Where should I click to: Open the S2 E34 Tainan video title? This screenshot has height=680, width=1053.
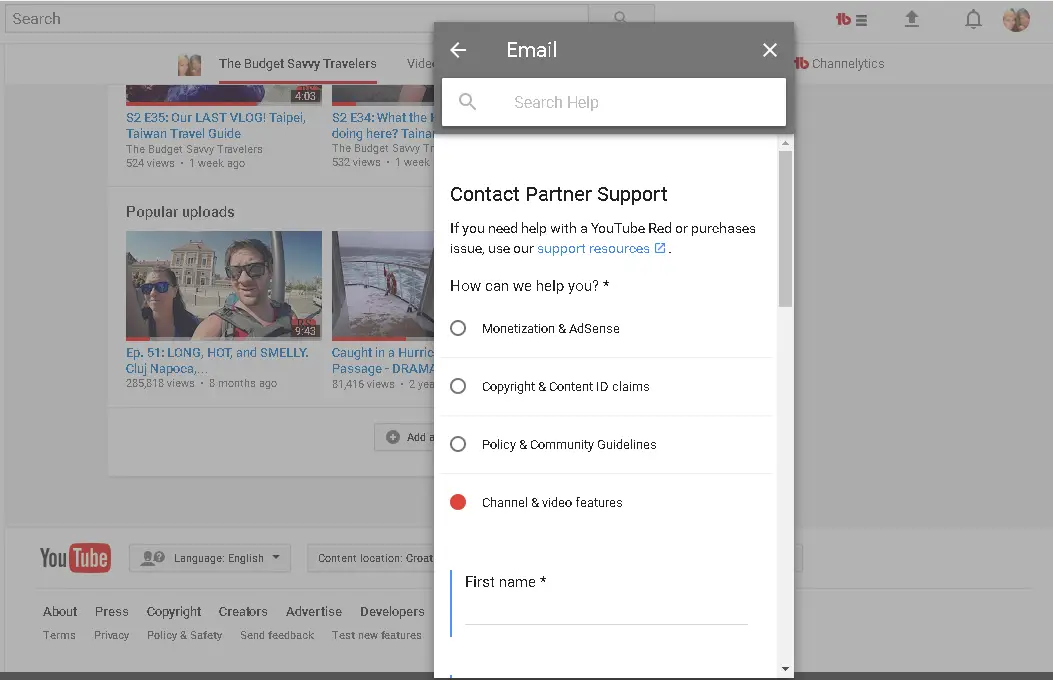coord(383,126)
